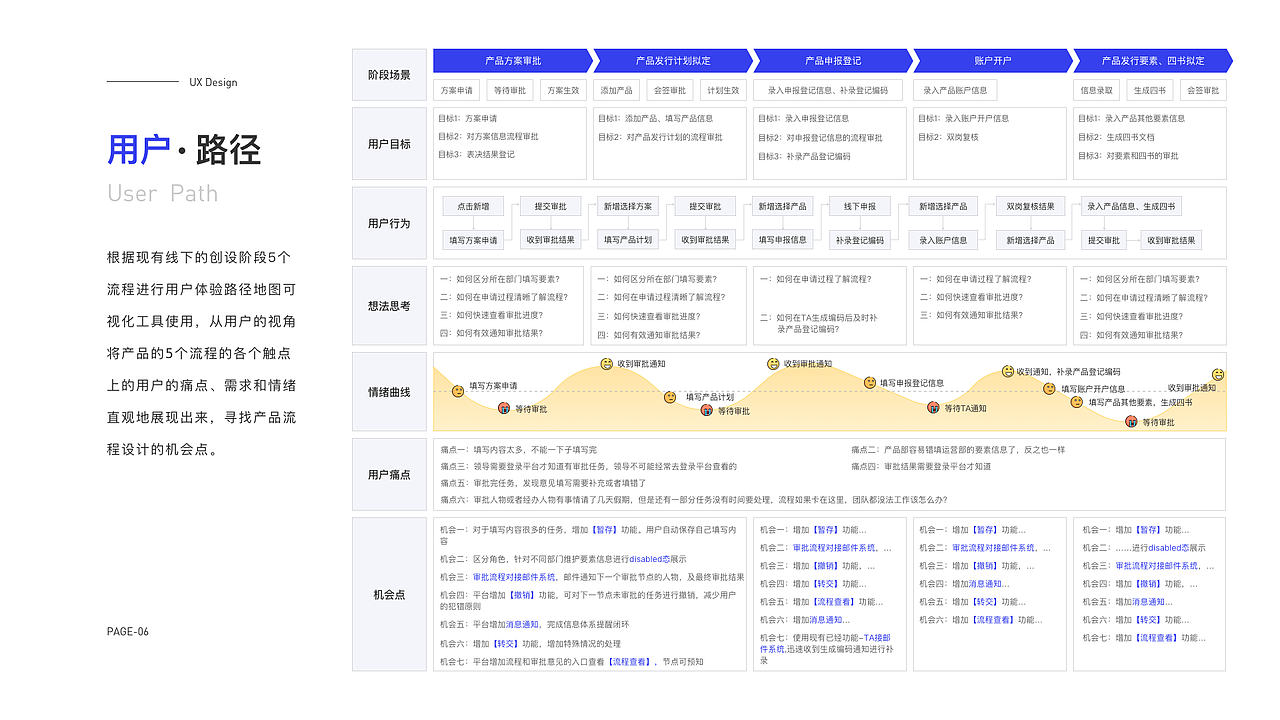Click the 添加产品 scene box
The width and height of the screenshot is (1280, 720).
coord(617,90)
